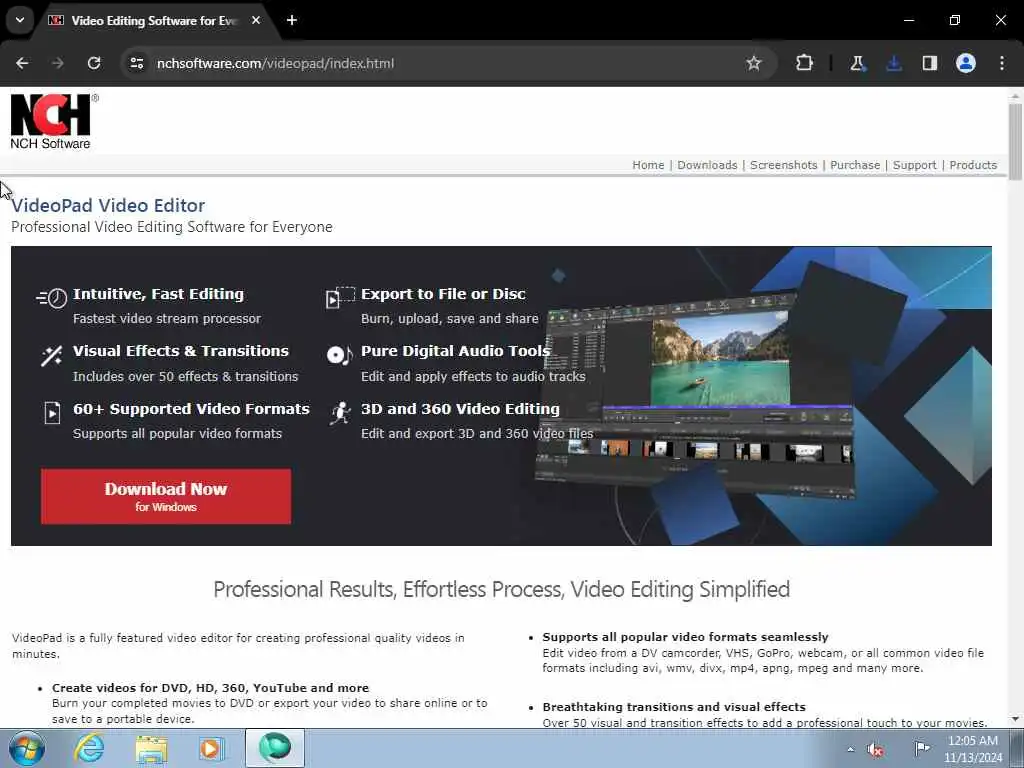The height and width of the screenshot is (768, 1024).
Task: Select the Video Editing Software tab
Action: (154, 20)
